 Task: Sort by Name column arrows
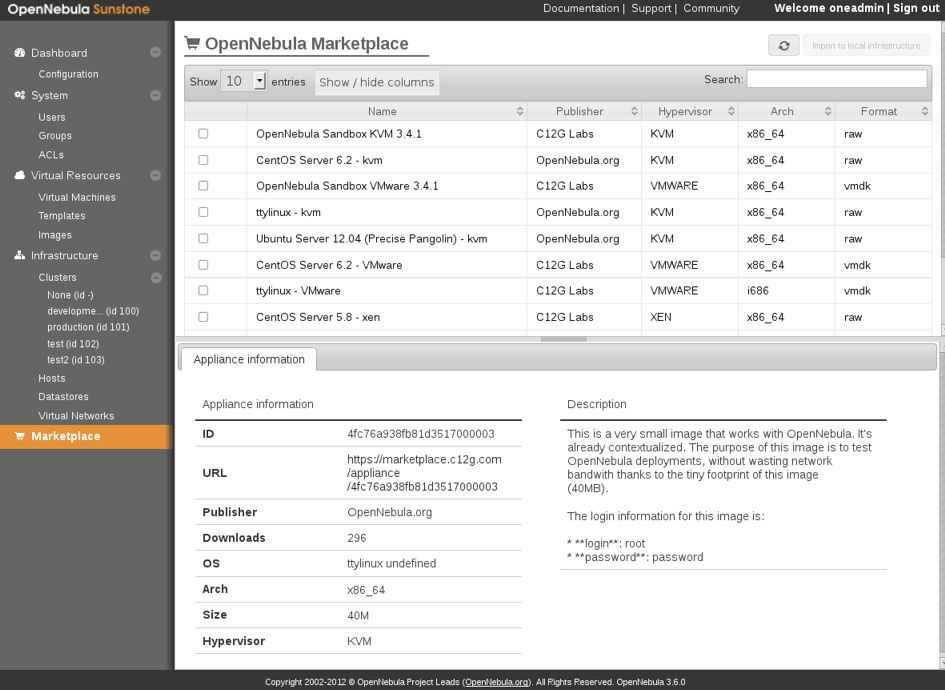tap(520, 111)
